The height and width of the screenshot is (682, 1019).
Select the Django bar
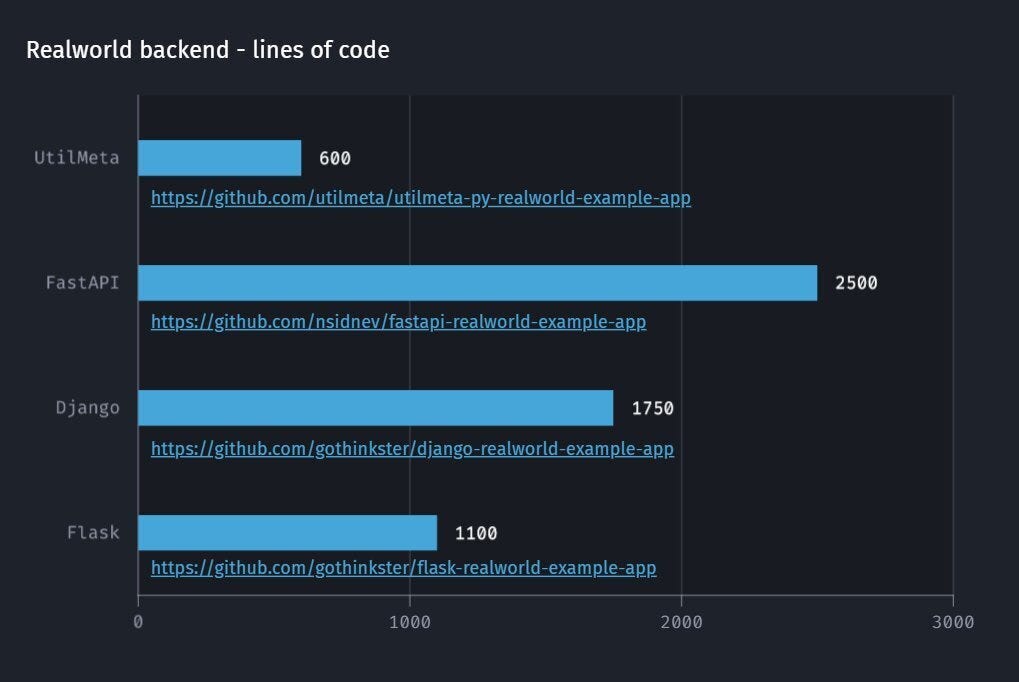point(375,407)
